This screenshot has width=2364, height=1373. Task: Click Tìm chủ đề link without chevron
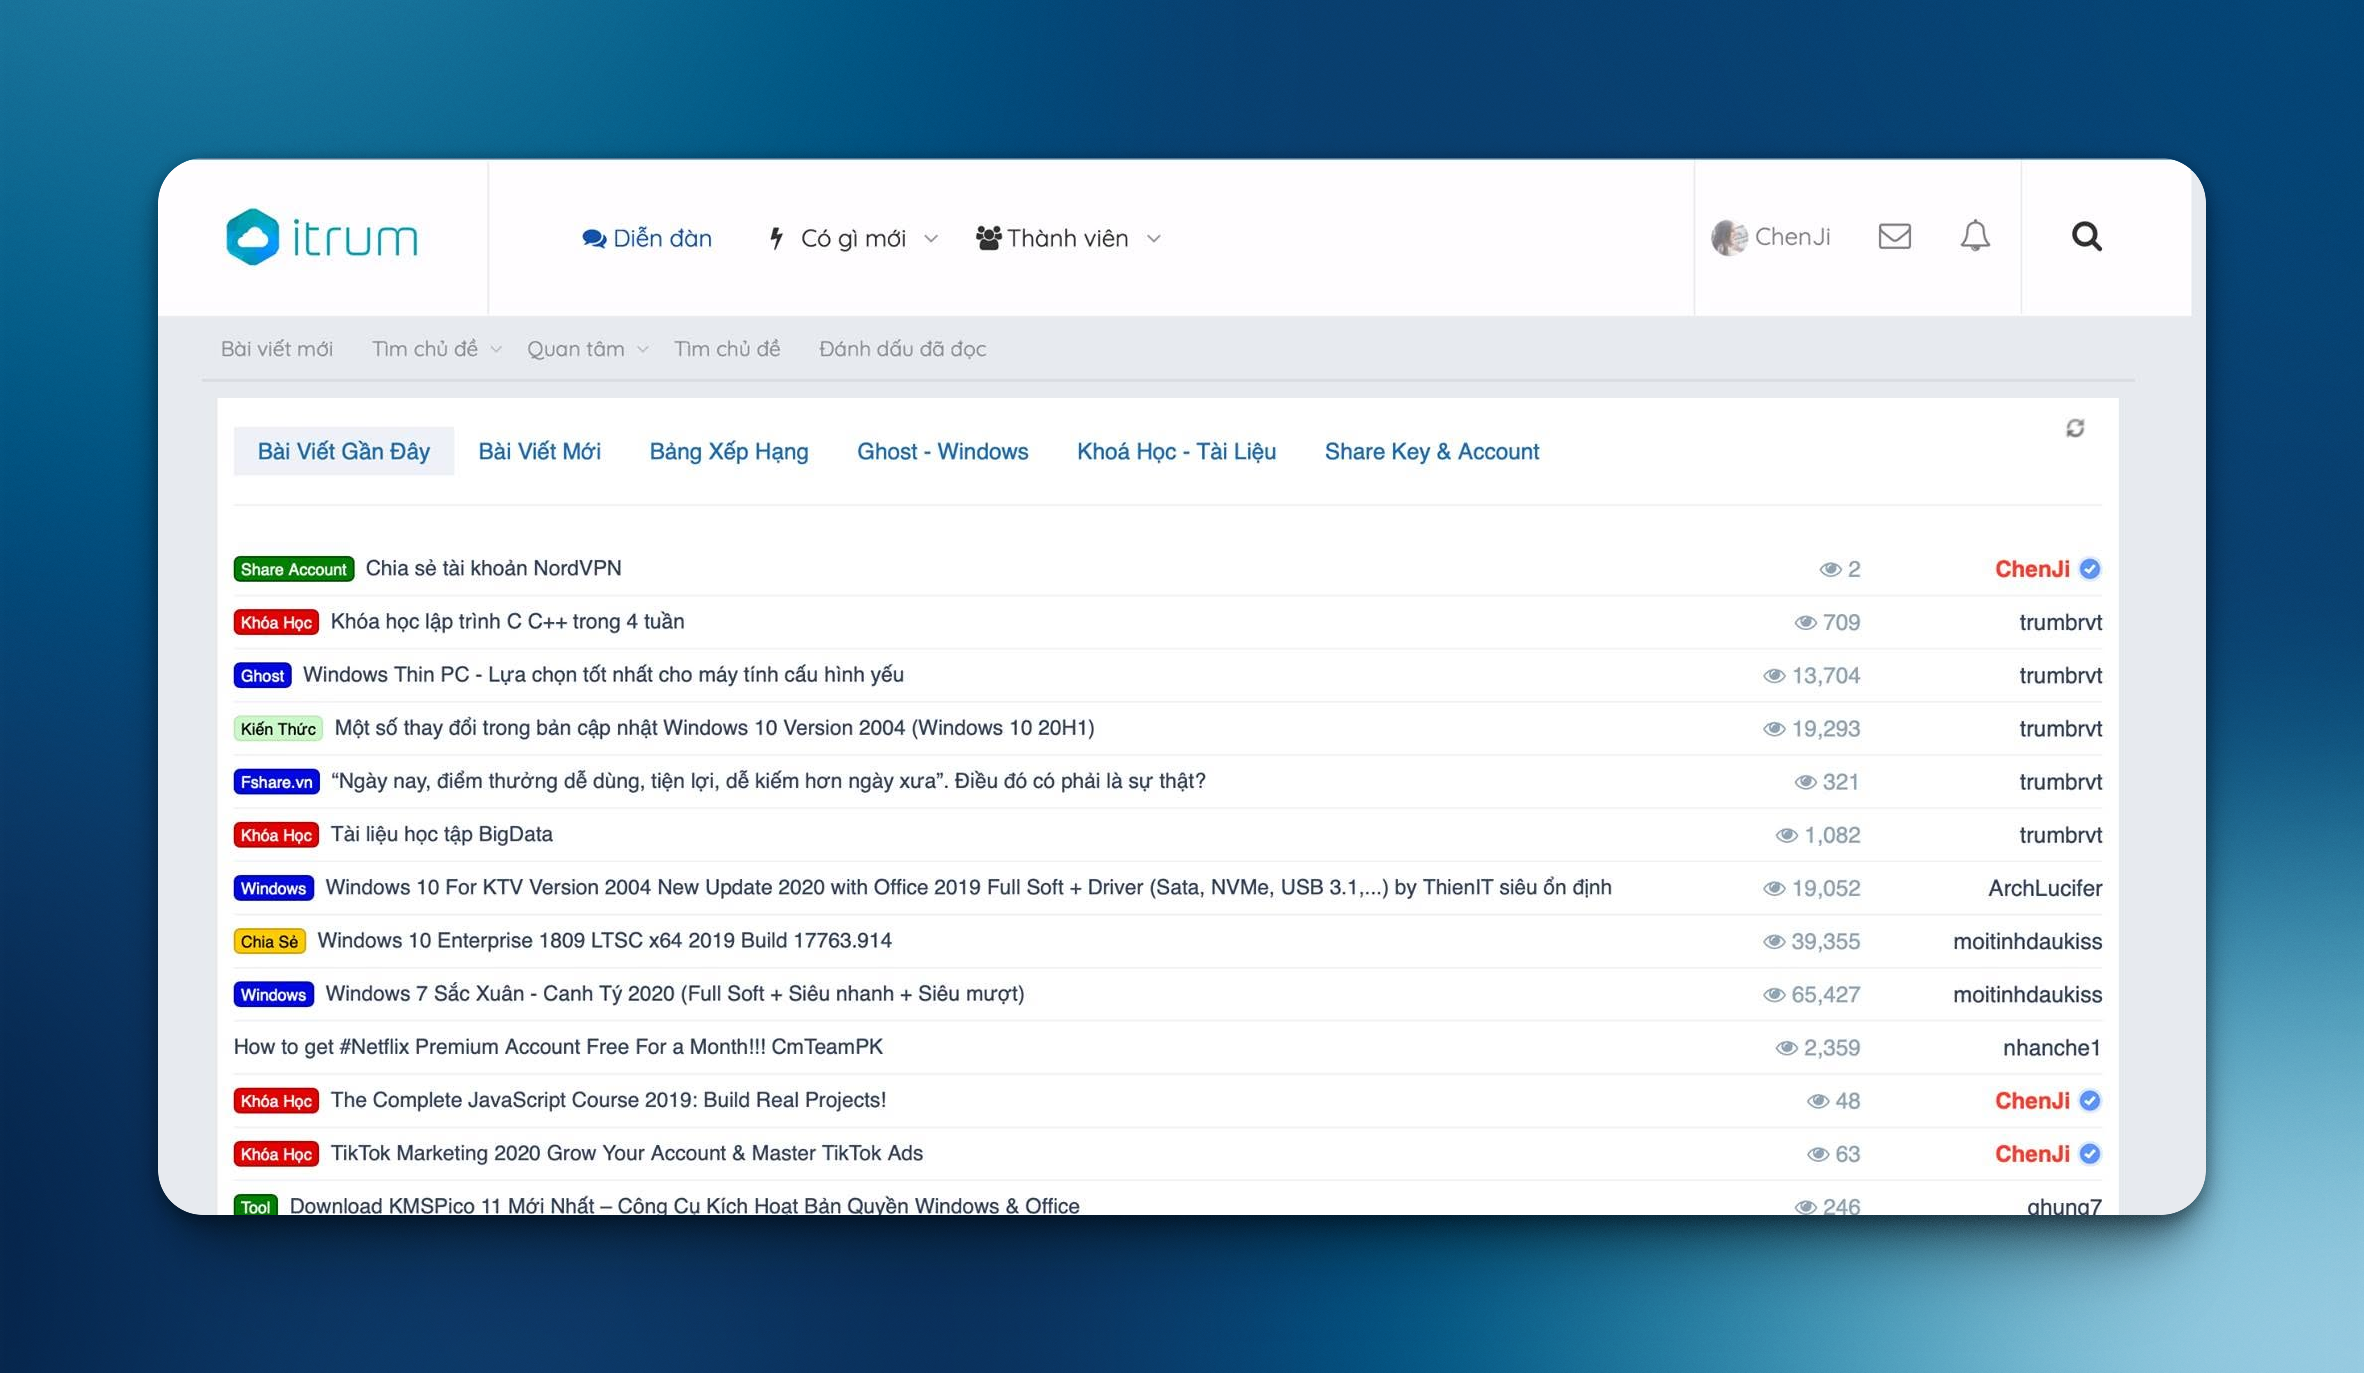point(727,349)
